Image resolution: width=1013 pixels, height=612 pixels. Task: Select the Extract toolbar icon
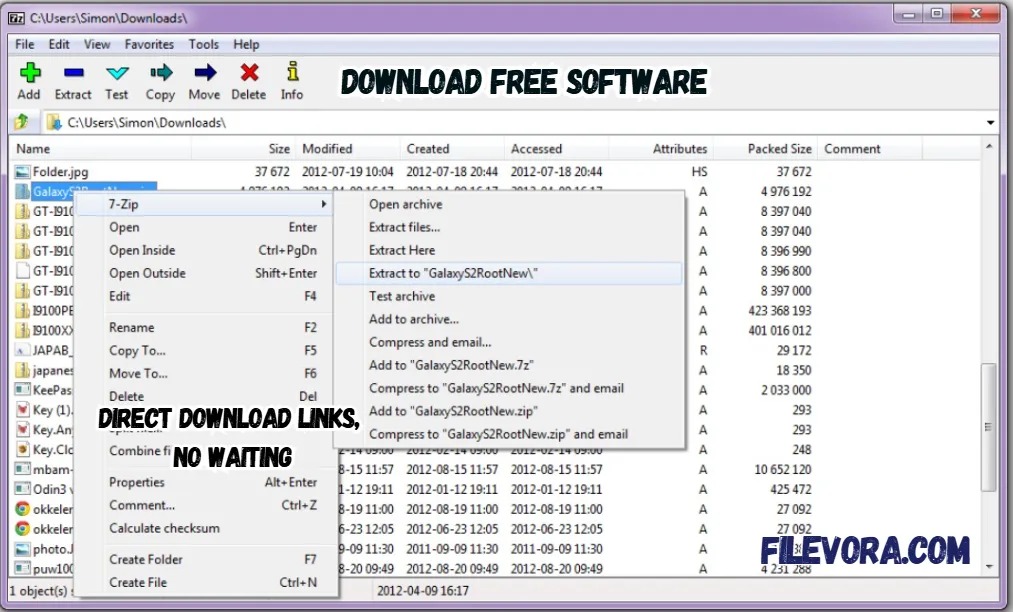[x=72, y=80]
